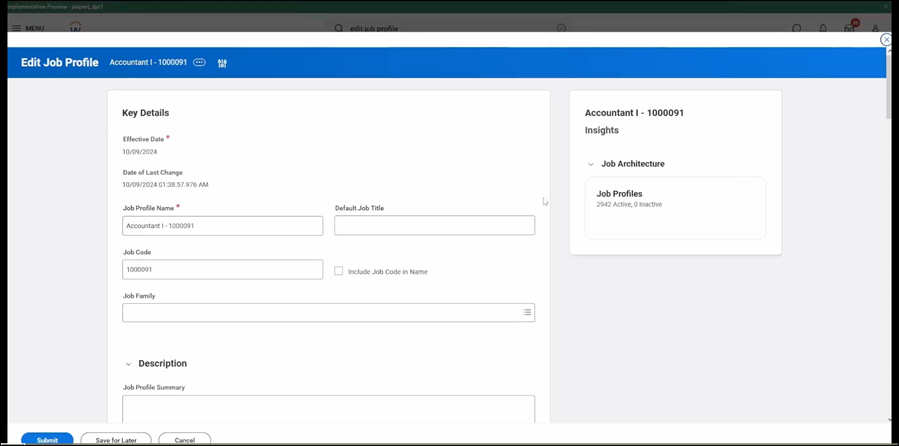
Task: Open the inbox icon with badge
Action: (x=850, y=28)
